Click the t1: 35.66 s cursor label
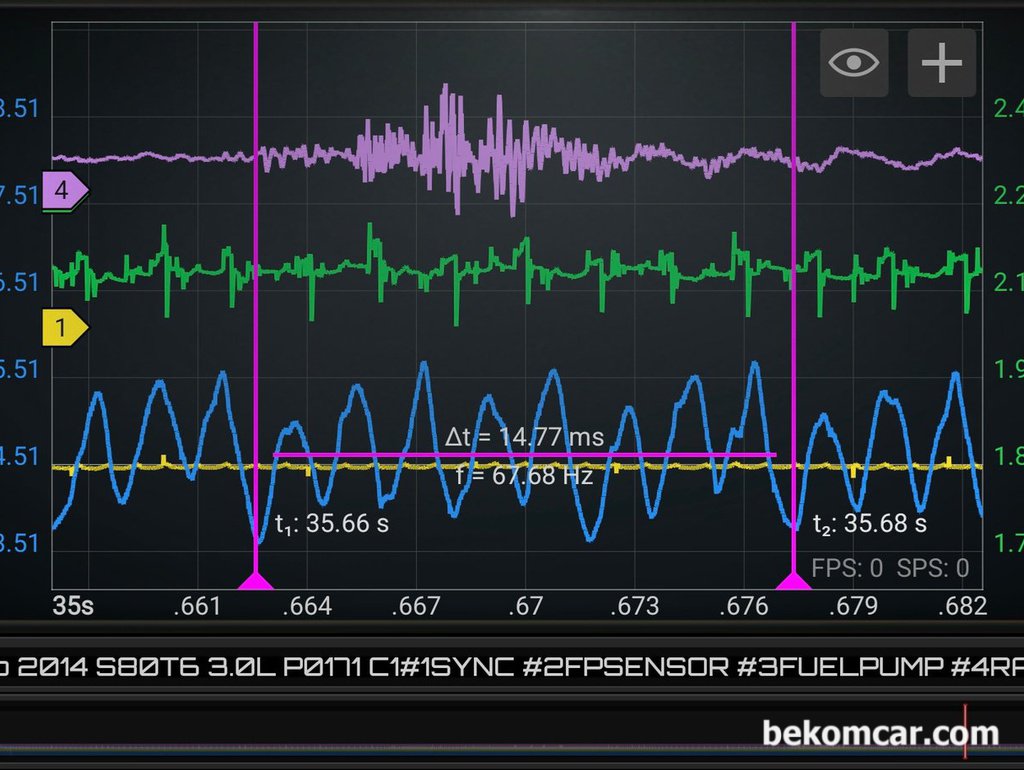Image resolution: width=1024 pixels, height=770 pixels. pyautogui.click(x=332, y=524)
